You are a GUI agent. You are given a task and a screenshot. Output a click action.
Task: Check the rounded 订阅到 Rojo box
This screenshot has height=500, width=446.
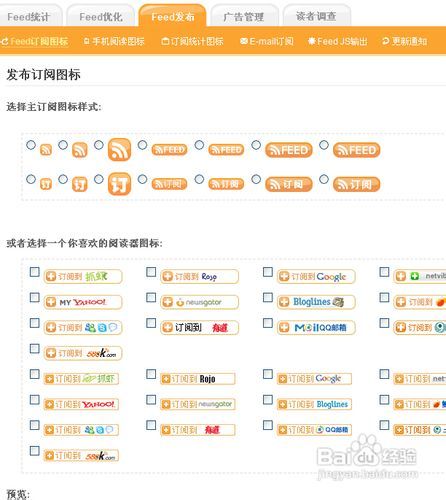pos(151,272)
